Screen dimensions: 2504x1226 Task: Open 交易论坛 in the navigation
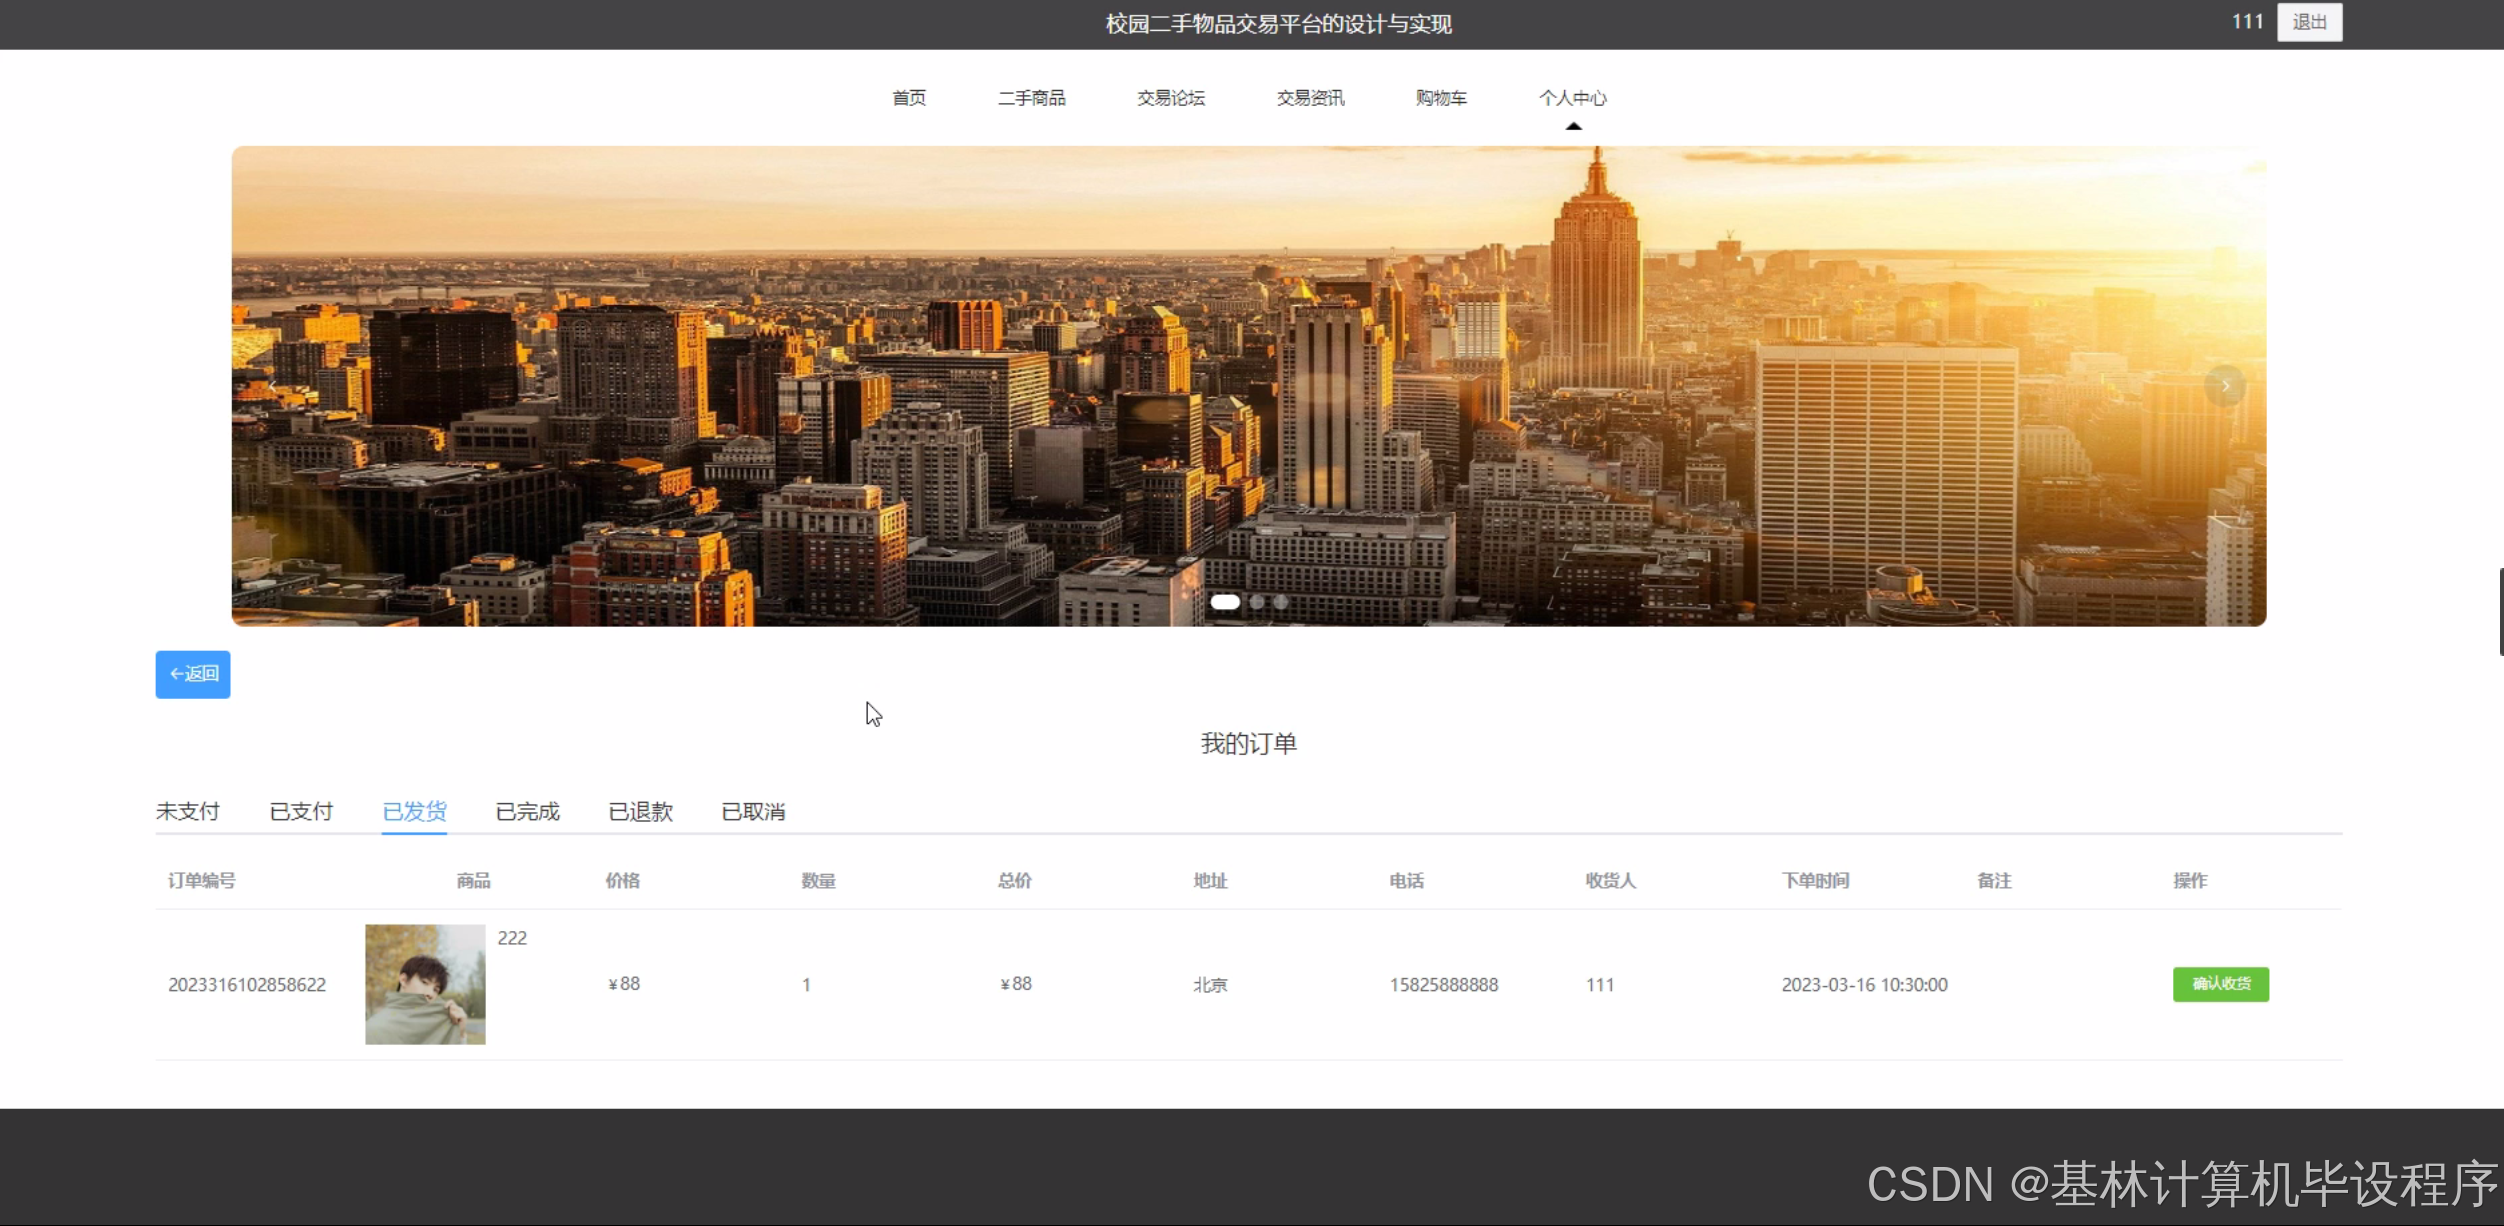1170,98
